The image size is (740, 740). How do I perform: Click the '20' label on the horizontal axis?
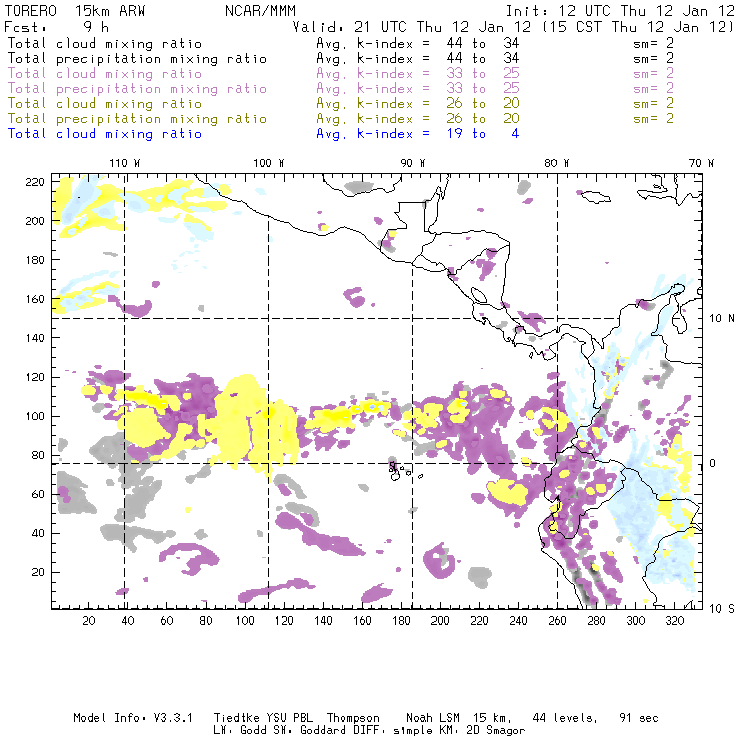coord(89,621)
